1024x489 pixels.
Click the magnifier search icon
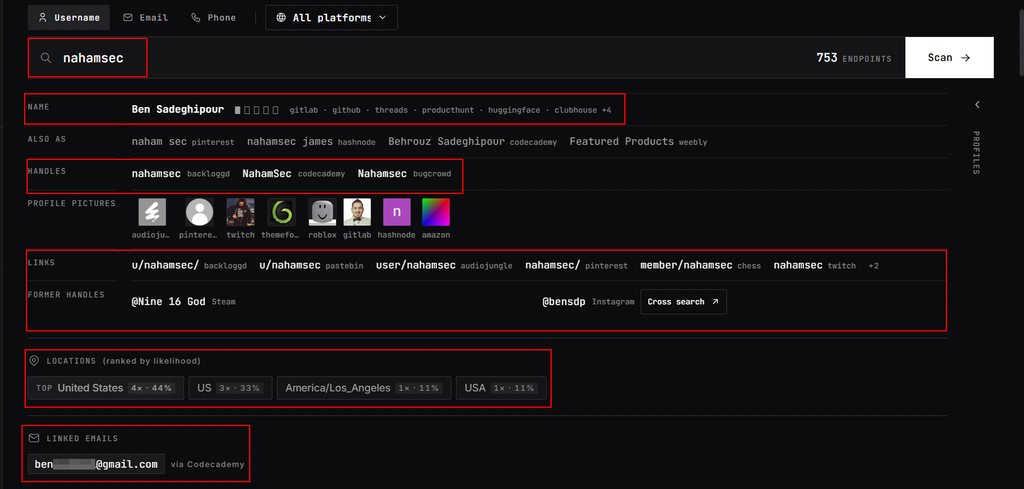[46, 58]
